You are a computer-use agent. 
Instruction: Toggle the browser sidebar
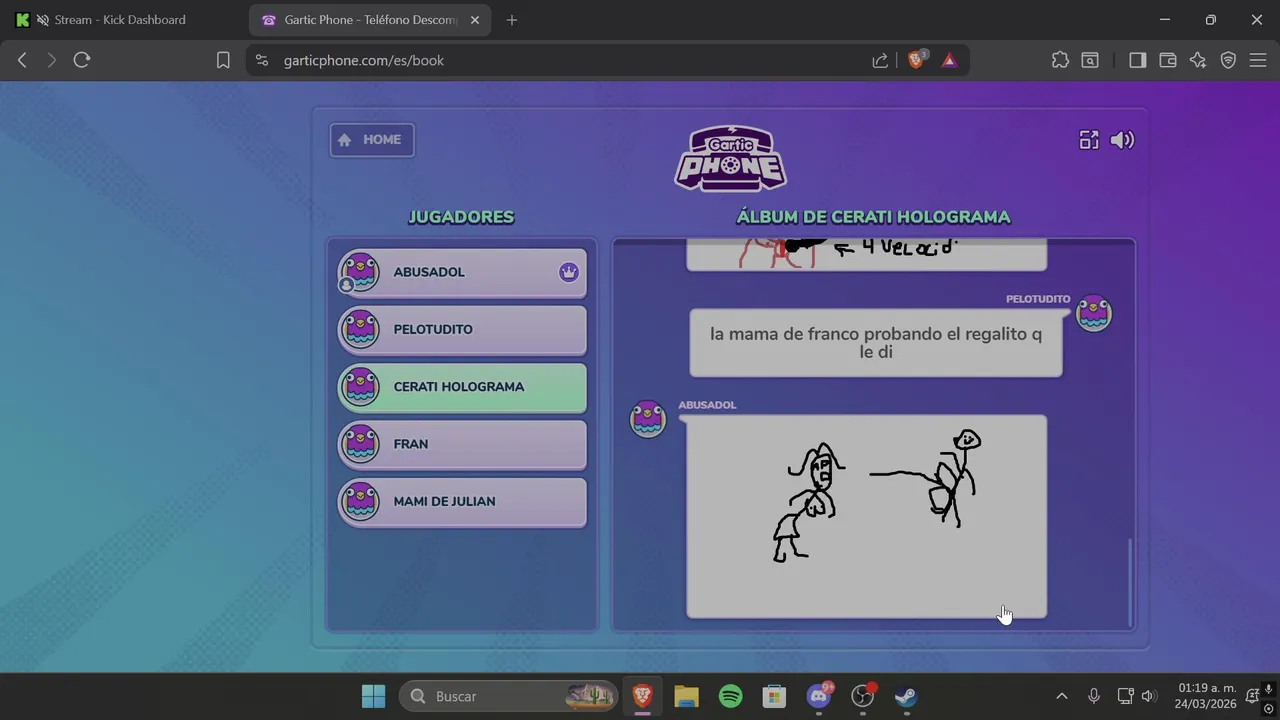1137,60
